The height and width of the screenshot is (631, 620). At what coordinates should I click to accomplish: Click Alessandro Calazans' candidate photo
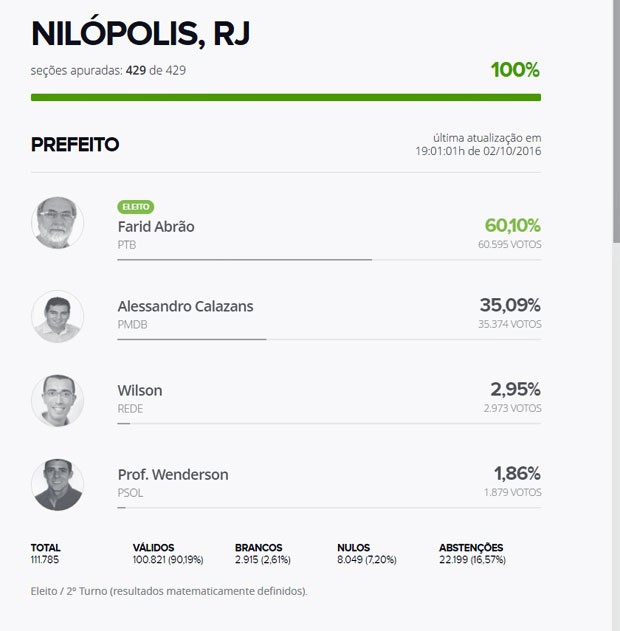pos(58,316)
